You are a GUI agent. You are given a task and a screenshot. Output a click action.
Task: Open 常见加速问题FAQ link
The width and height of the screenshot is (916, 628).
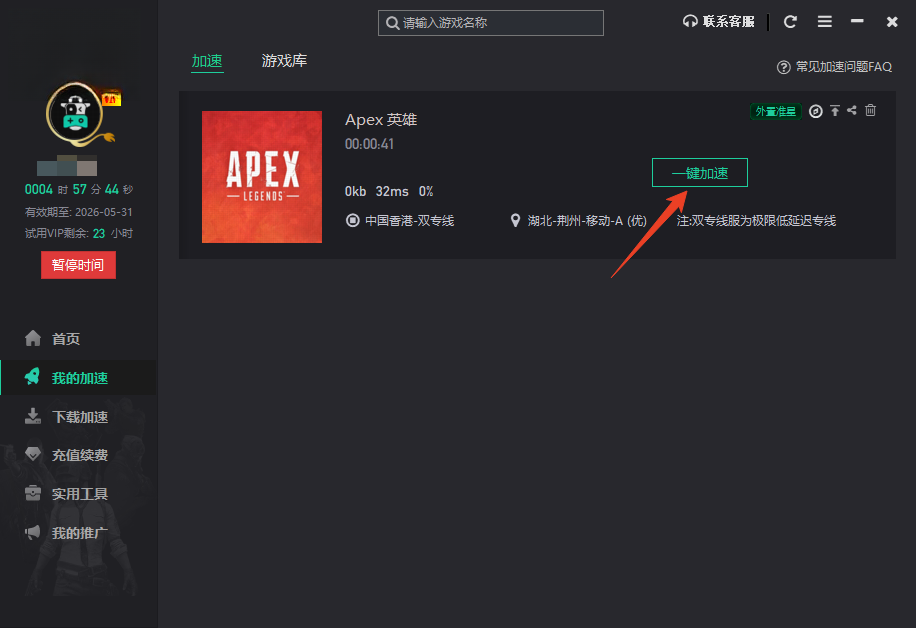(x=834, y=67)
